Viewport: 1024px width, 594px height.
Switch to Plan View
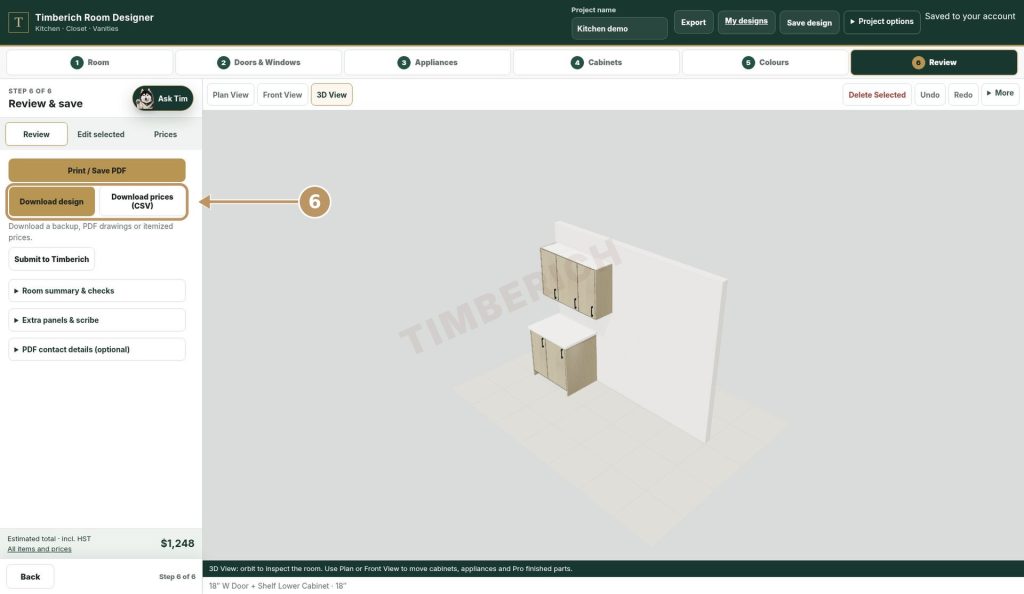pyautogui.click(x=231, y=95)
